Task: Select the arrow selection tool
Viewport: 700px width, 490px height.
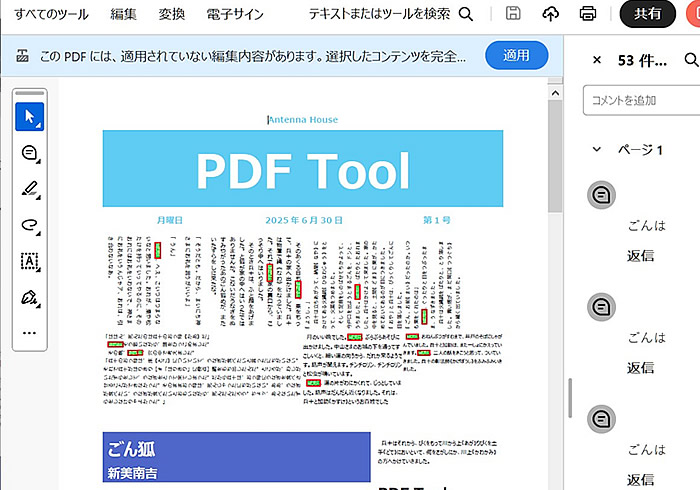Action: pyautogui.click(x=29, y=116)
